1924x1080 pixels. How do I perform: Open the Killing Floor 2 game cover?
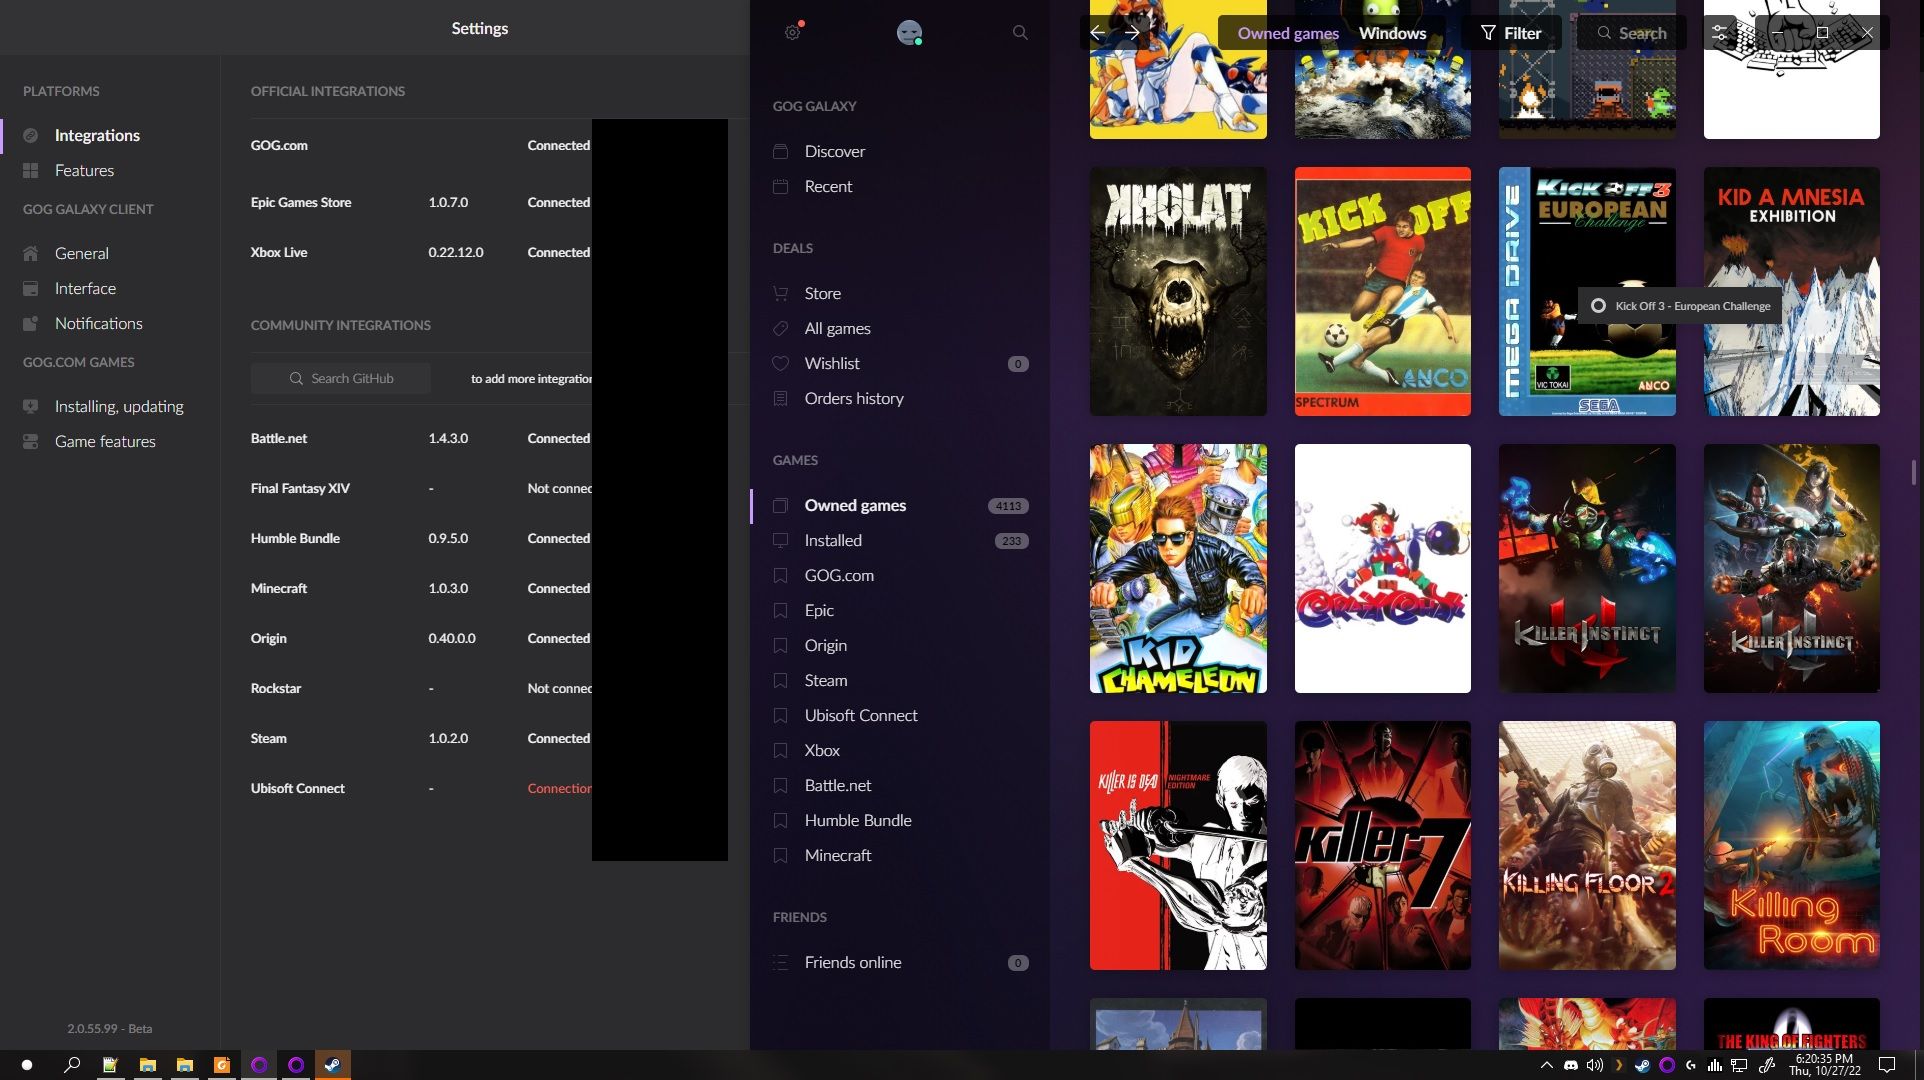pos(1587,845)
